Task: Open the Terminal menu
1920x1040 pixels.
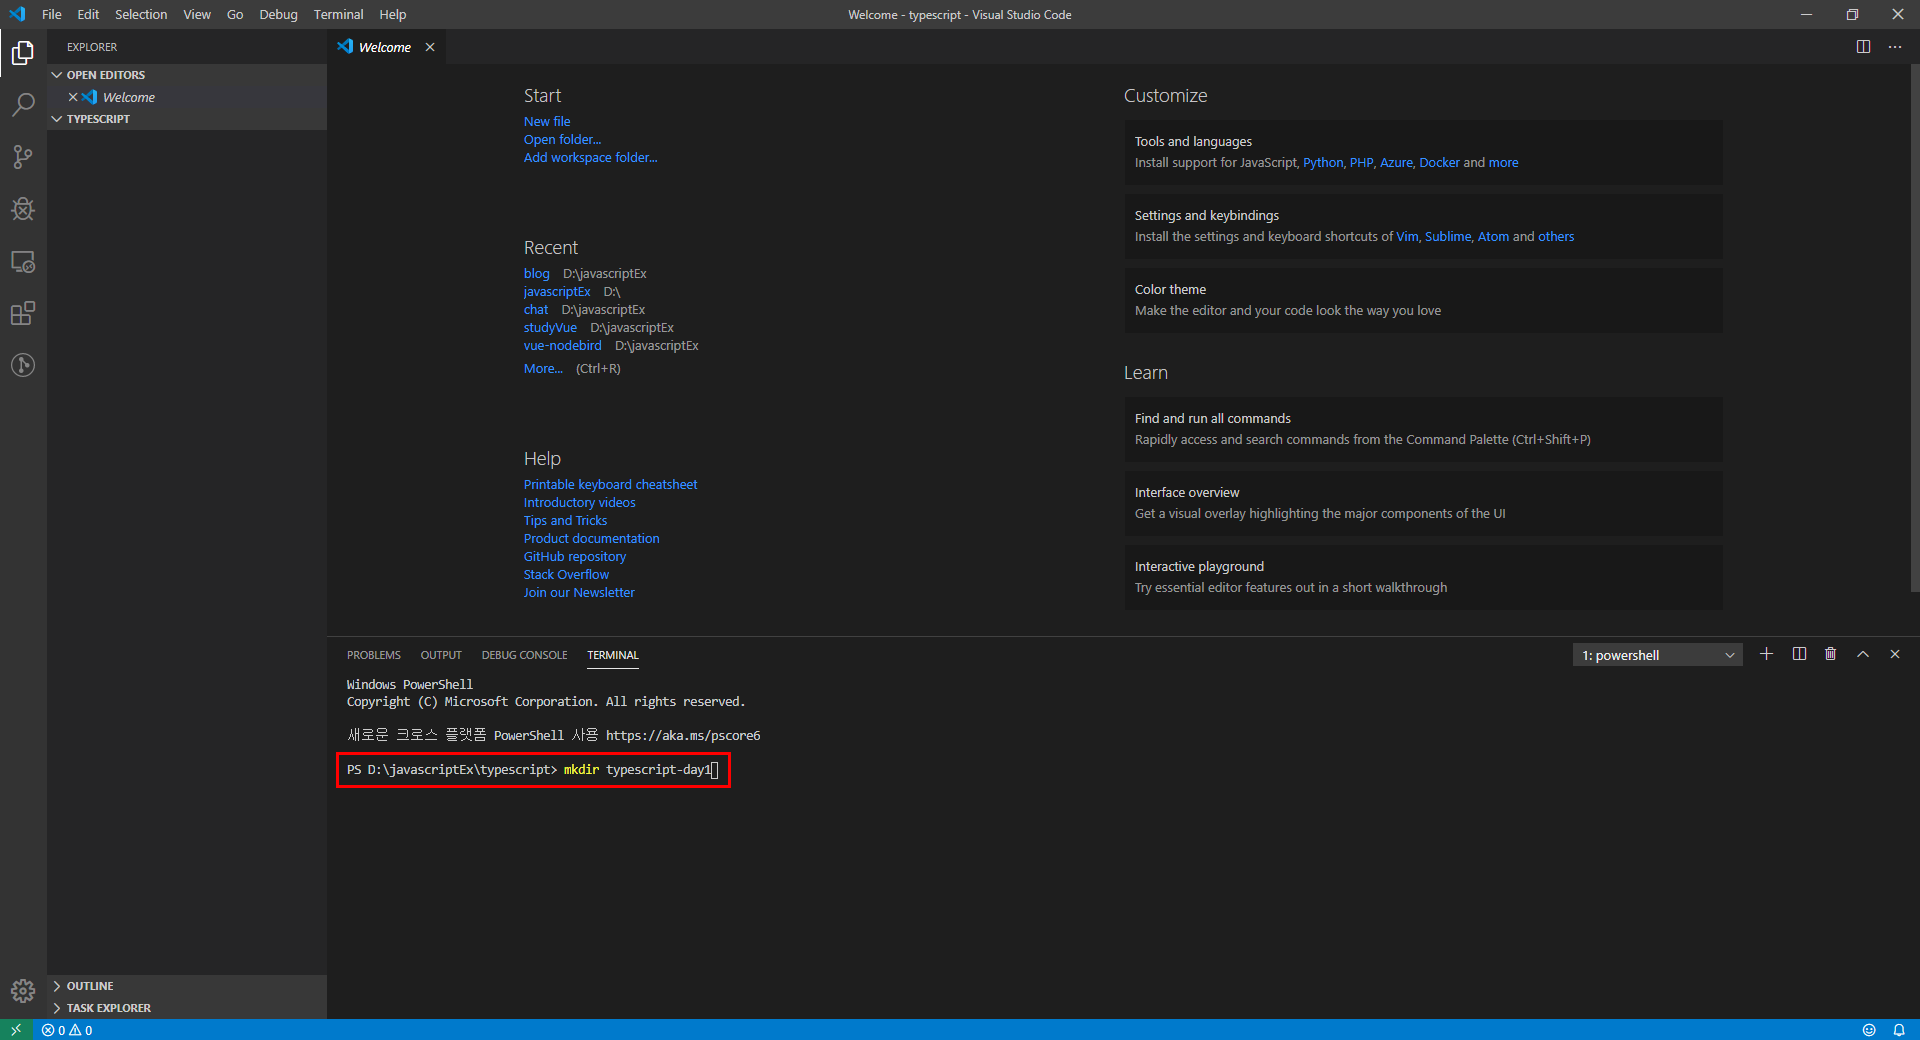Action: coord(338,14)
